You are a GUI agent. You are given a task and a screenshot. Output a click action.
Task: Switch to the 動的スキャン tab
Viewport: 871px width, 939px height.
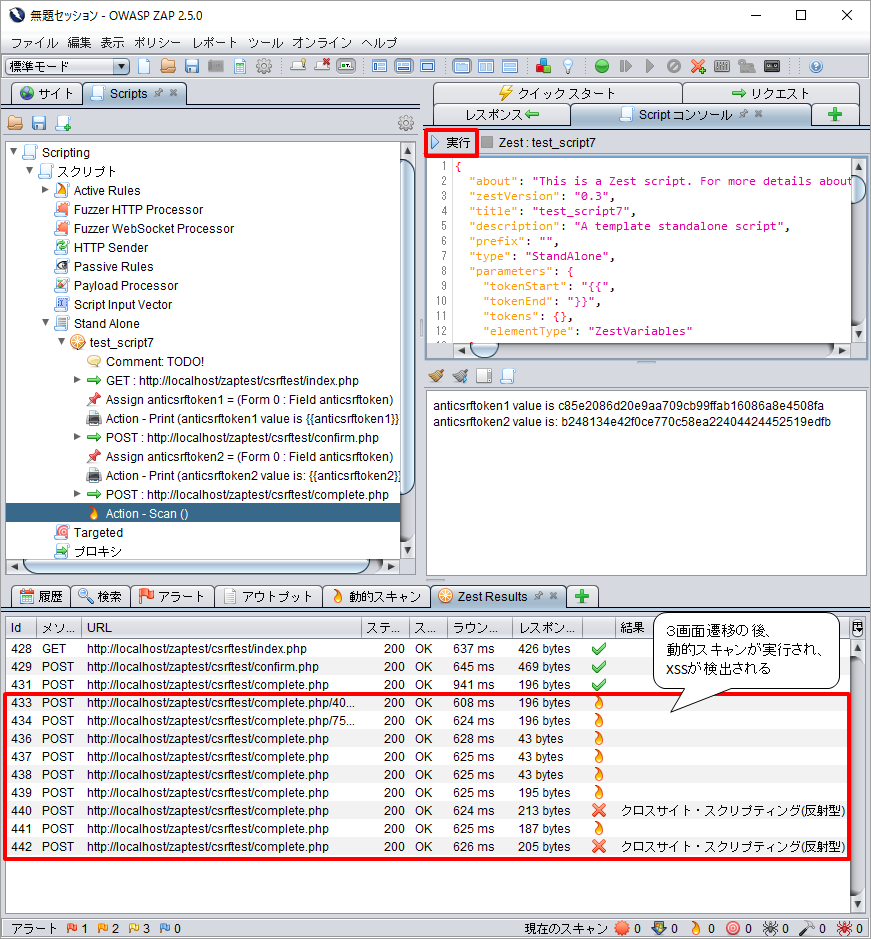point(377,596)
